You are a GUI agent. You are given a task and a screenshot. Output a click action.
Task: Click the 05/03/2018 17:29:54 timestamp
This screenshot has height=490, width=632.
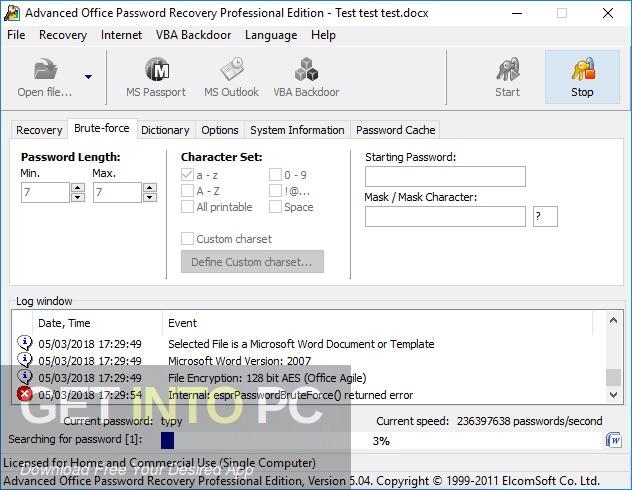[x=90, y=395]
